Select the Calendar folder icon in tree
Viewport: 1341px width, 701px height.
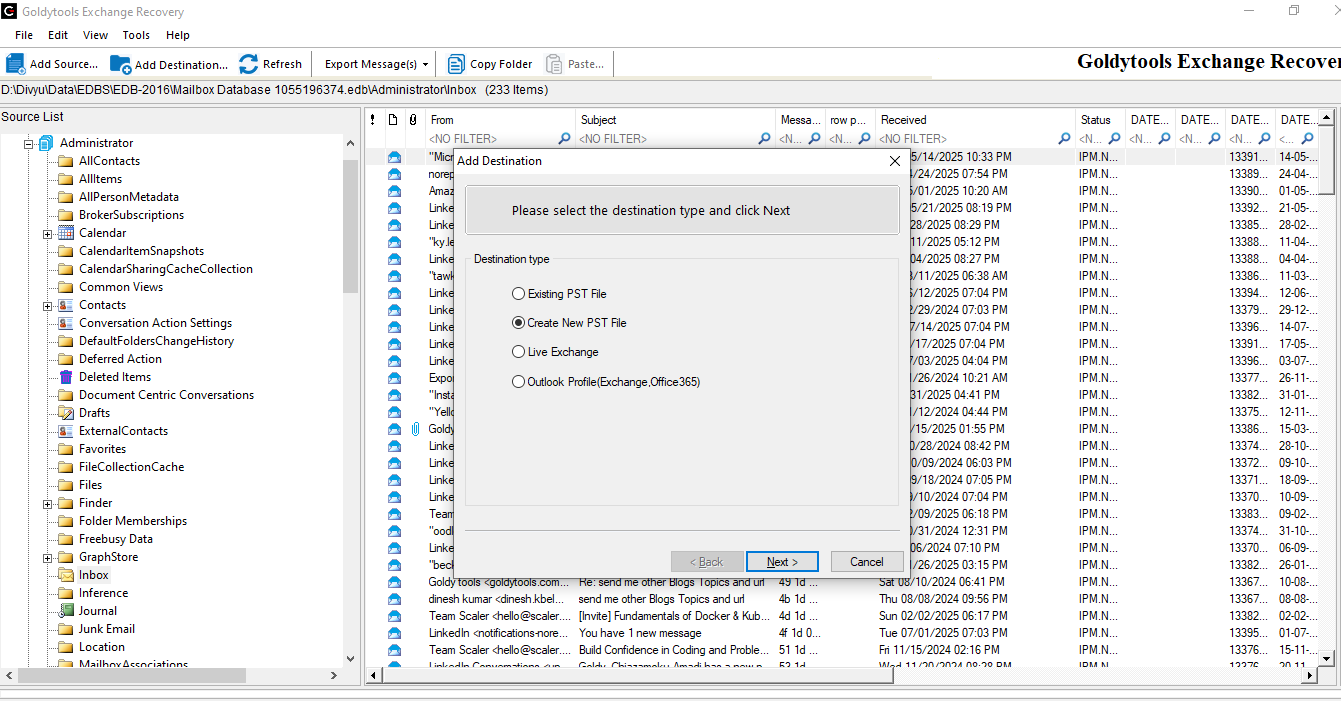tap(66, 233)
